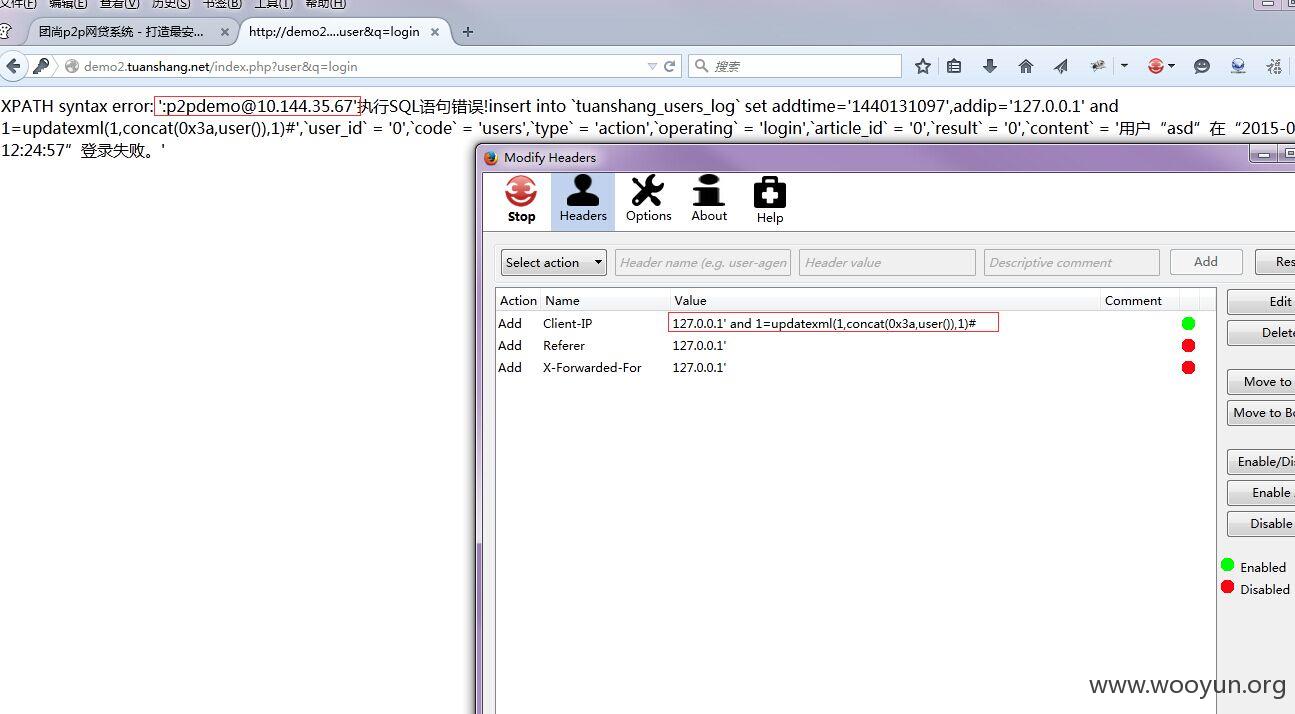The image size is (1295, 714).
Task: Focus the Header name input field
Action: 703,262
